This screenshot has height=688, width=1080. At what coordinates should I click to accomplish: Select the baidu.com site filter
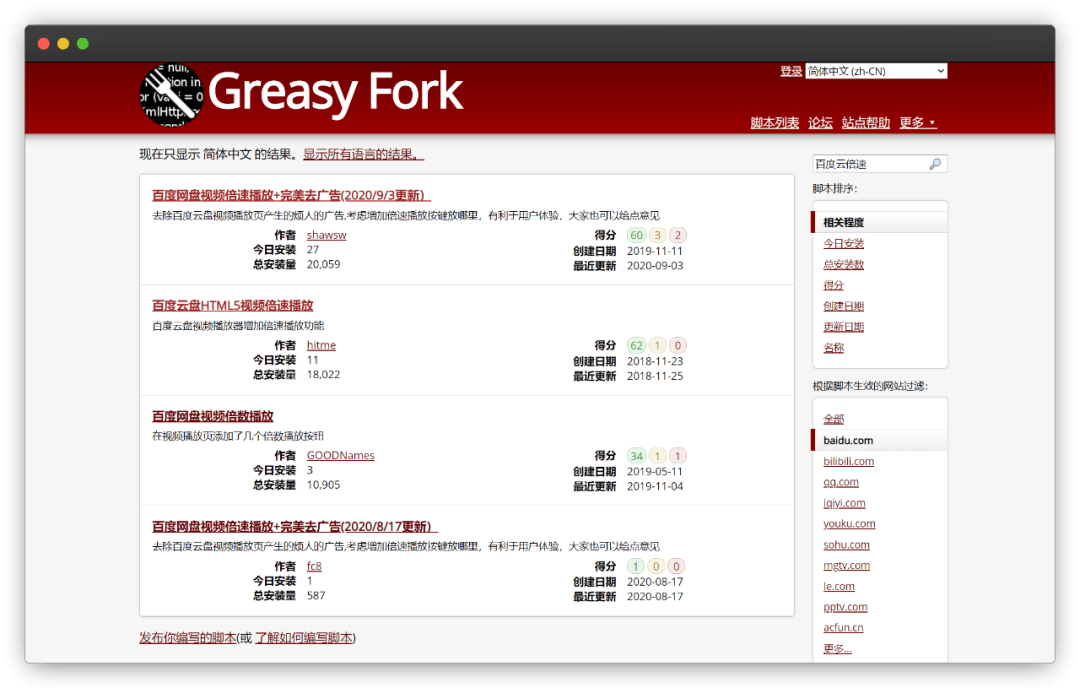pos(880,440)
